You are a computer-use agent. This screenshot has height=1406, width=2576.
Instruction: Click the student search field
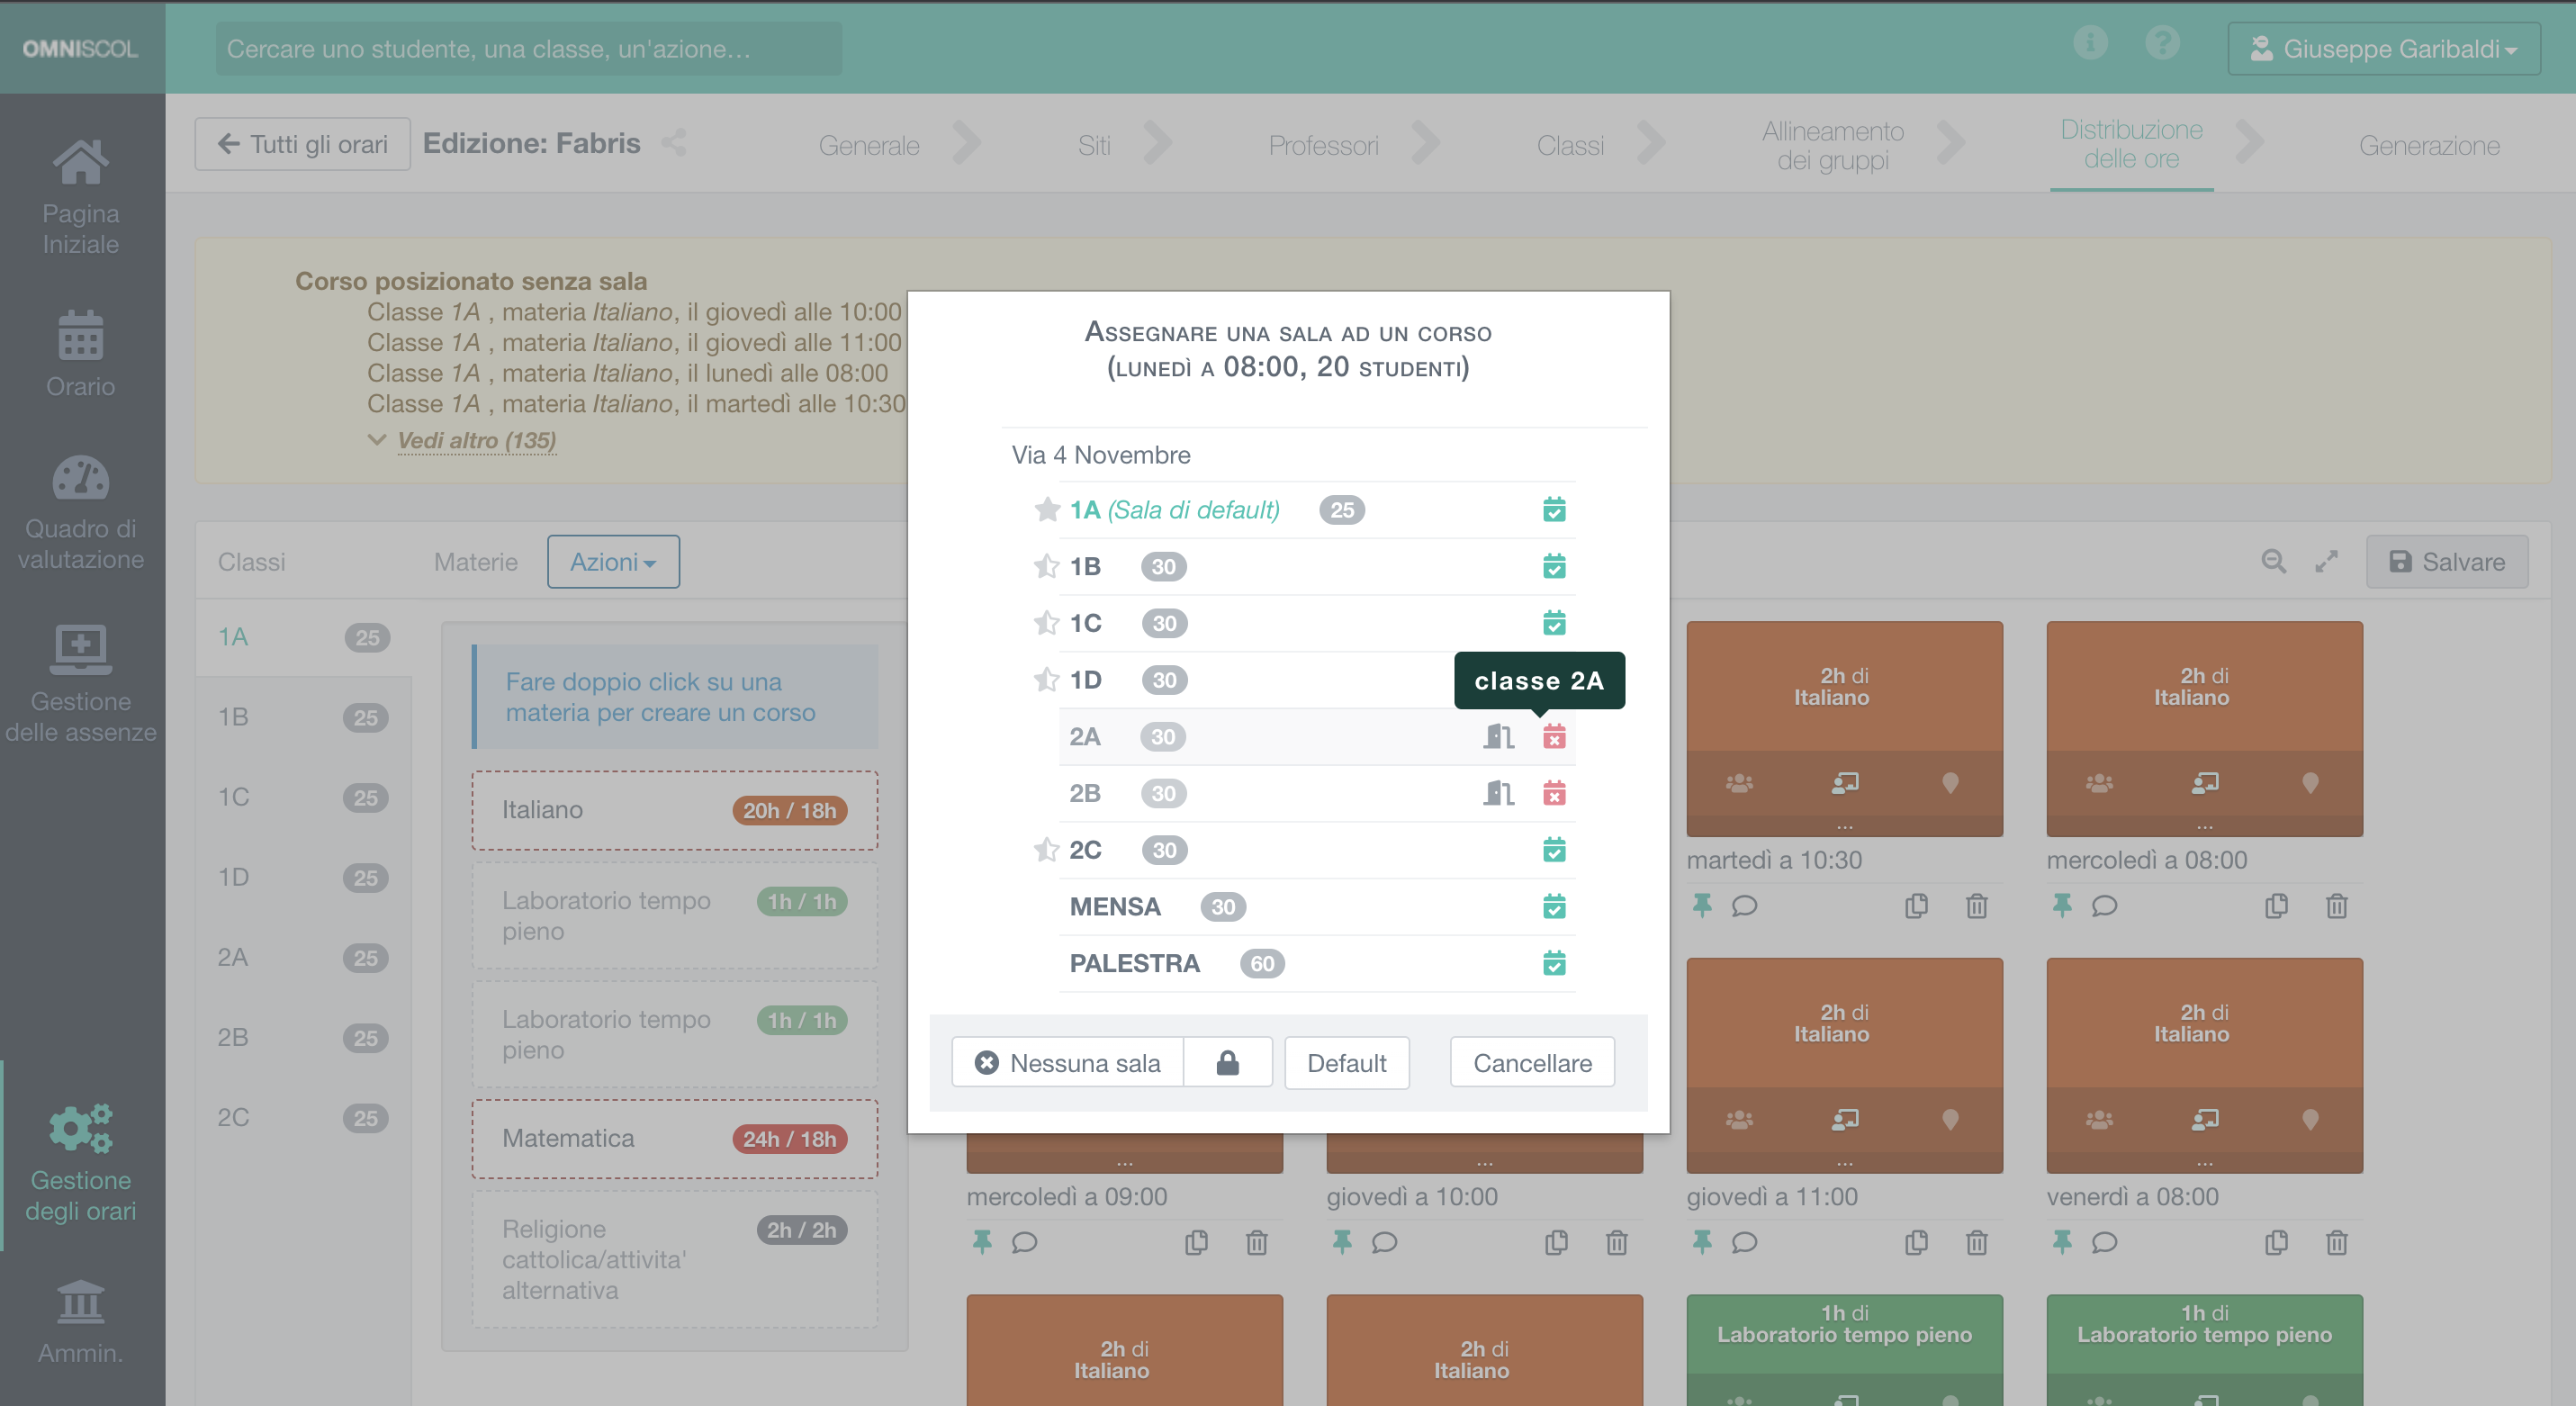point(528,48)
